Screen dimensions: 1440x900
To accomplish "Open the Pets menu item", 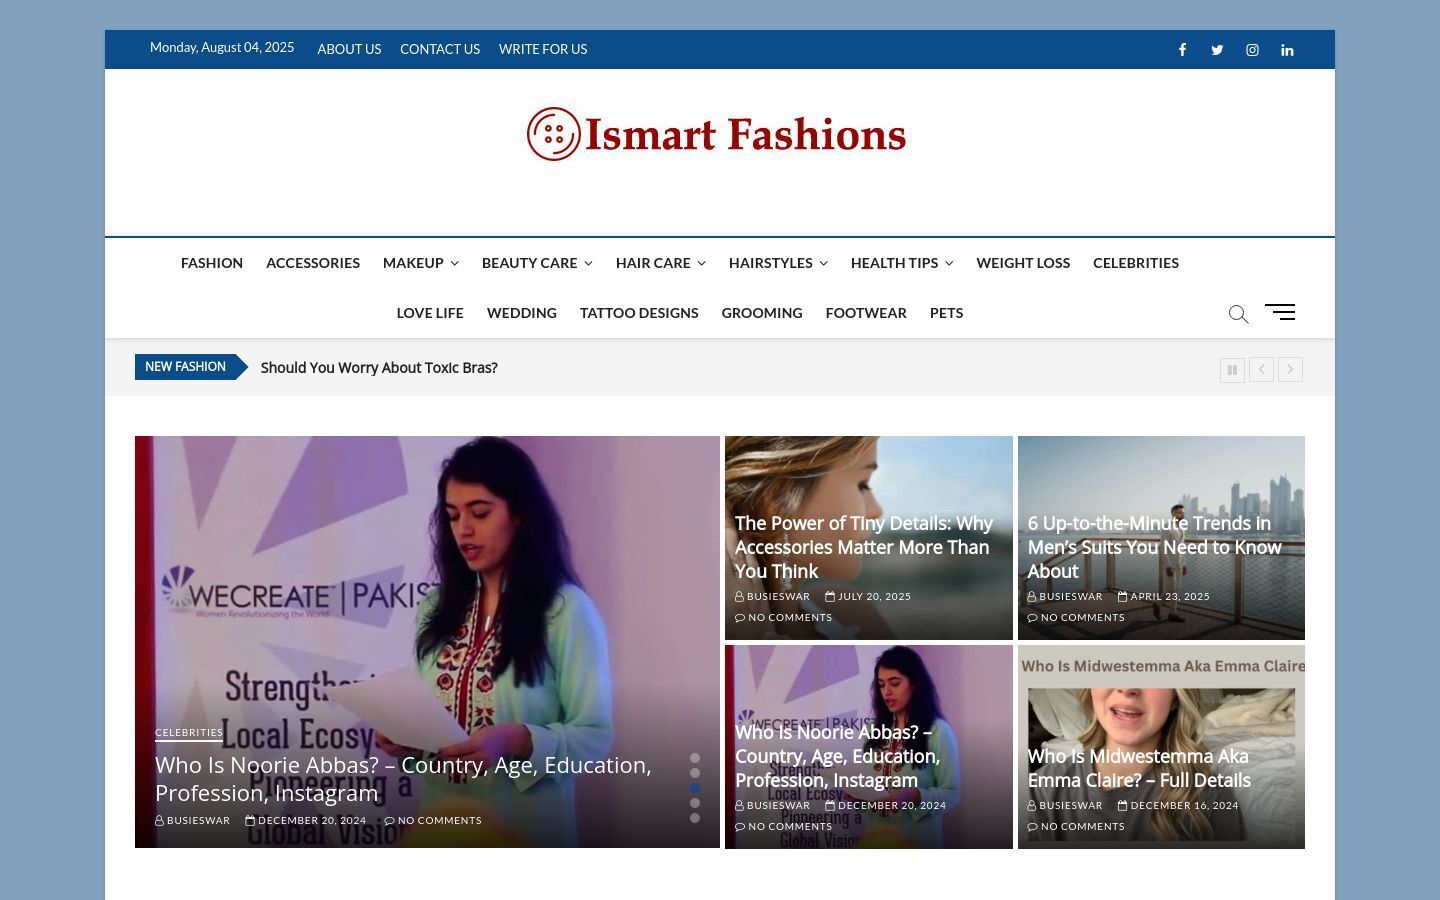I will 946,313.
